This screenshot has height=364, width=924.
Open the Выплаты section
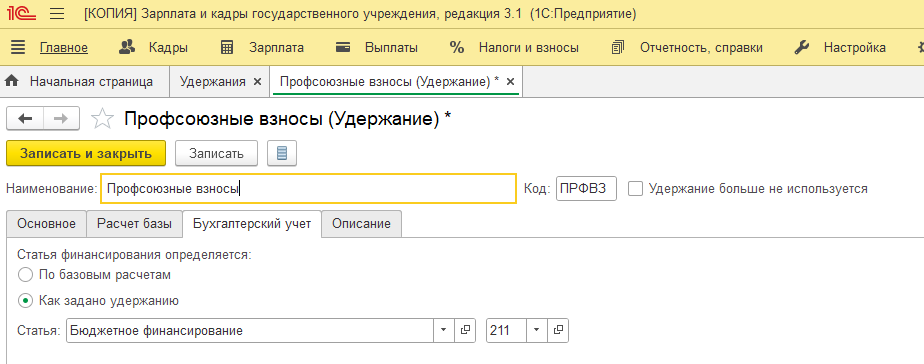391,48
